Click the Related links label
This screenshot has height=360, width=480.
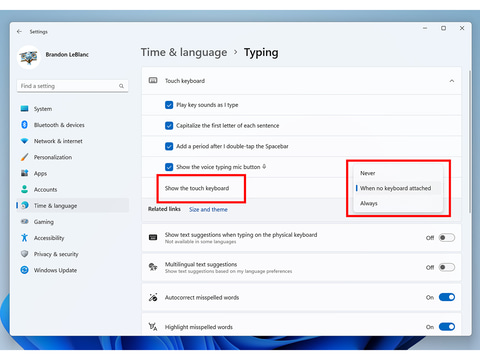tap(164, 209)
